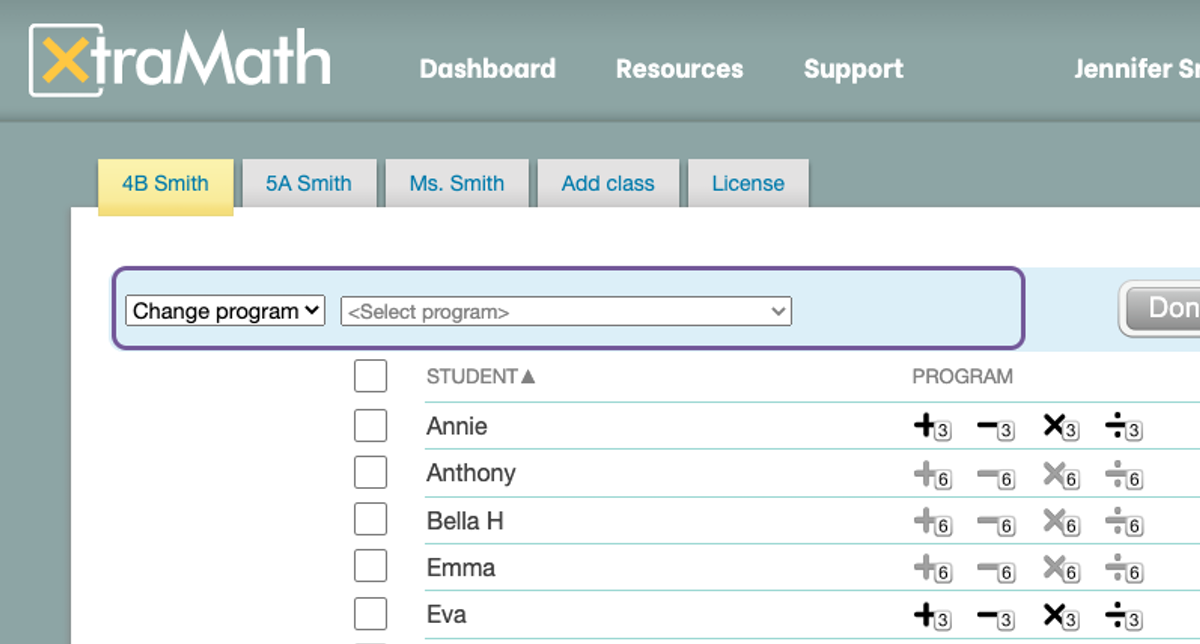Screen dimensions: 1200x644
Task: Switch to the 5A Smith class tab
Action: click(x=308, y=184)
